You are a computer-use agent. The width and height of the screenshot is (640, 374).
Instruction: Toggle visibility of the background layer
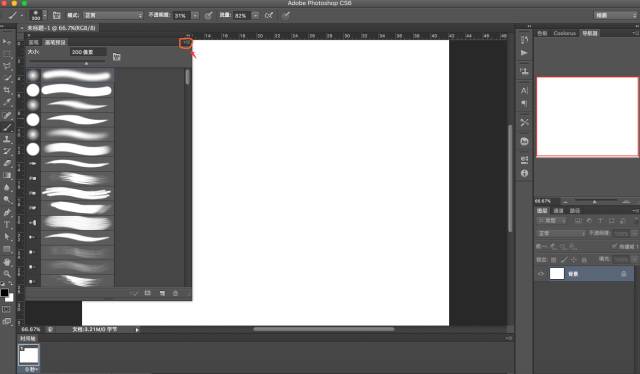[541, 274]
